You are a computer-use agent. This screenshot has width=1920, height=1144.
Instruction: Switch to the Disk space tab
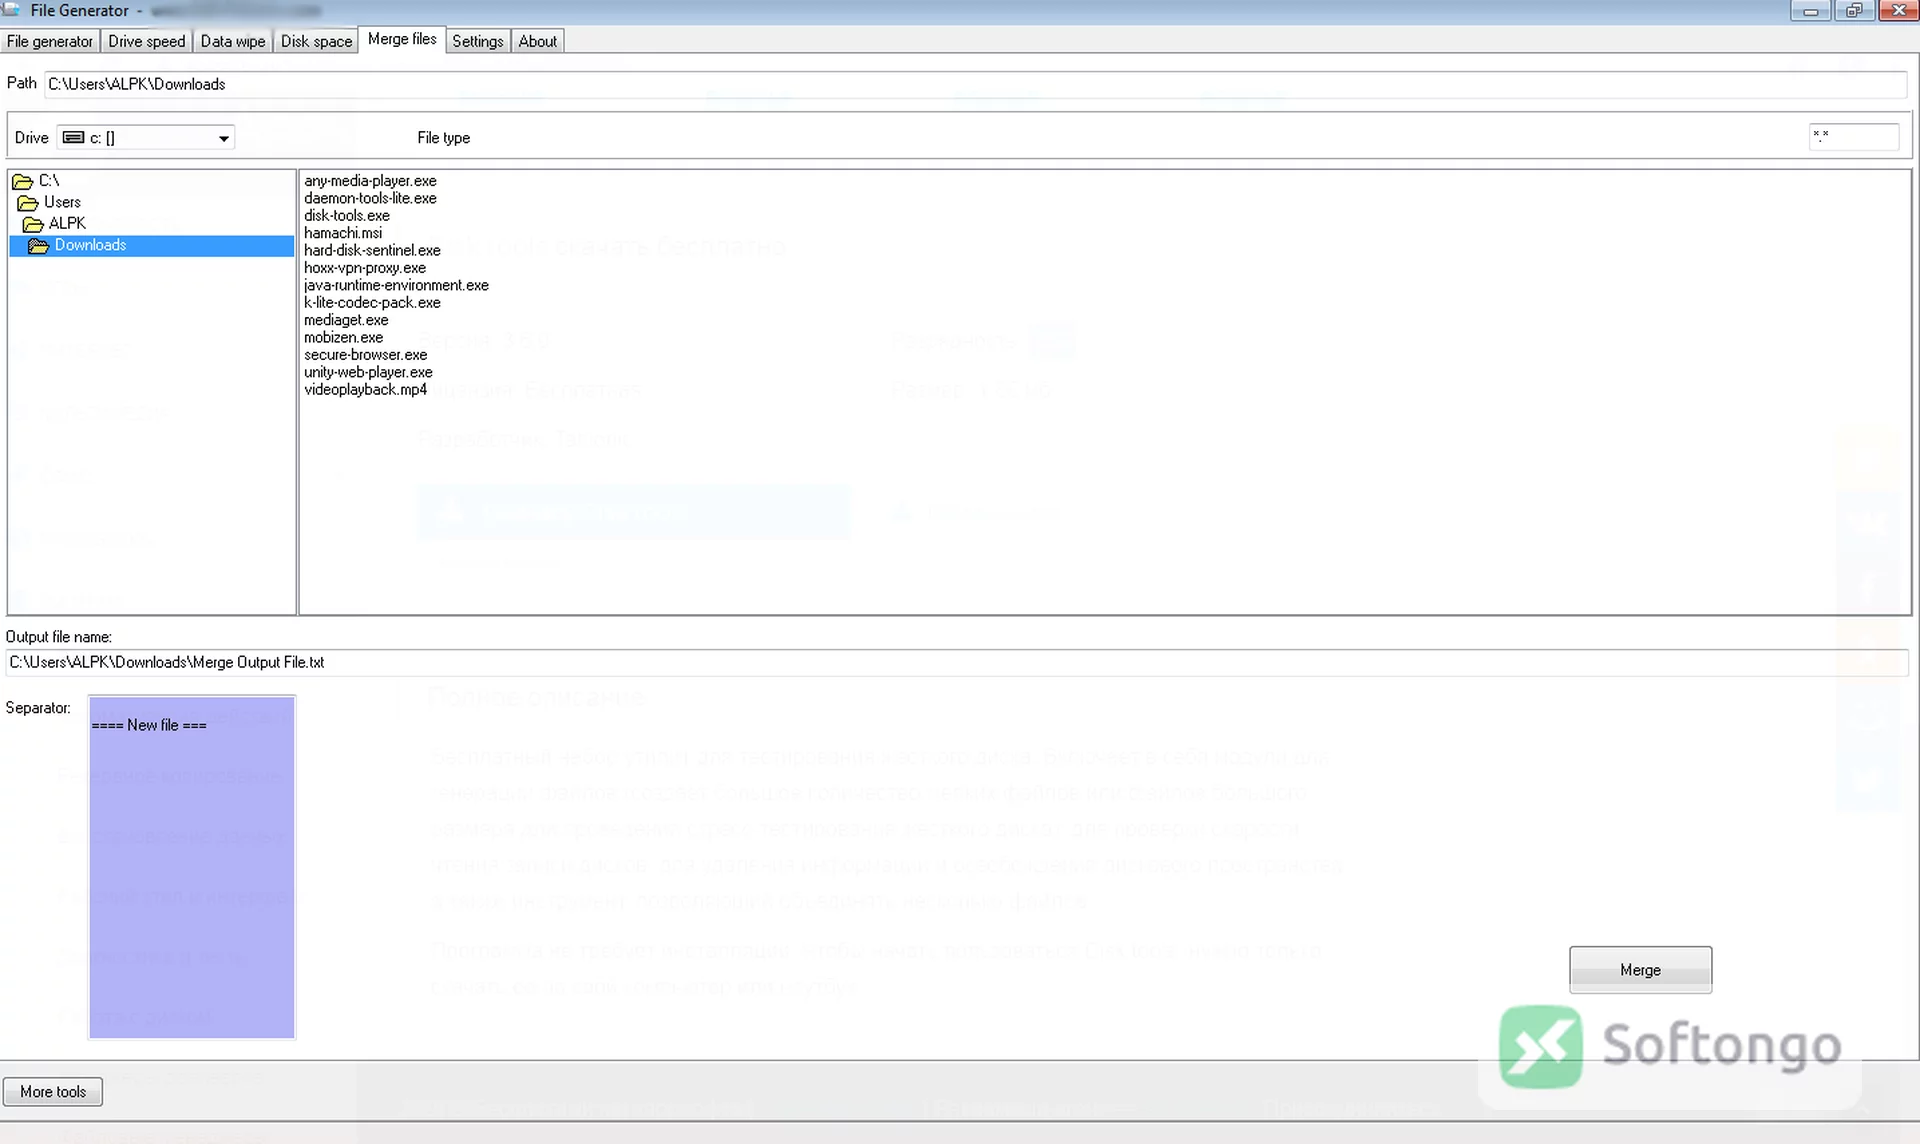pyautogui.click(x=316, y=41)
